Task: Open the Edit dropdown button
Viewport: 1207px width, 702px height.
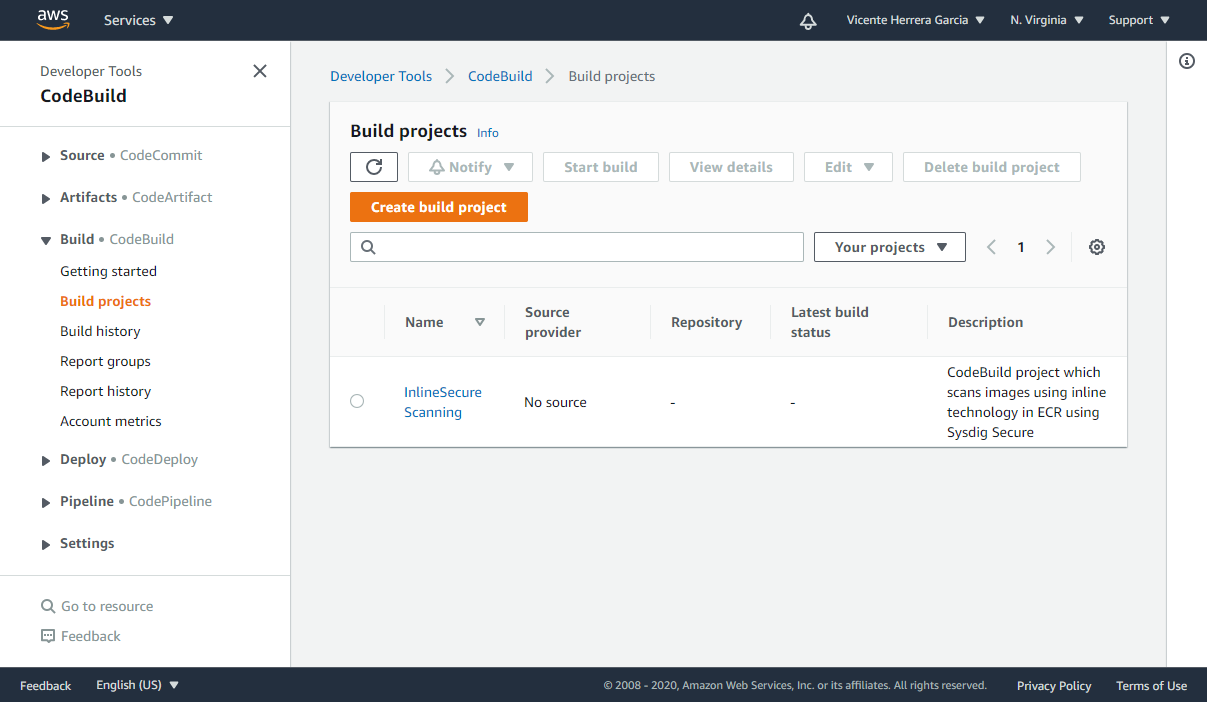Action: [x=848, y=167]
